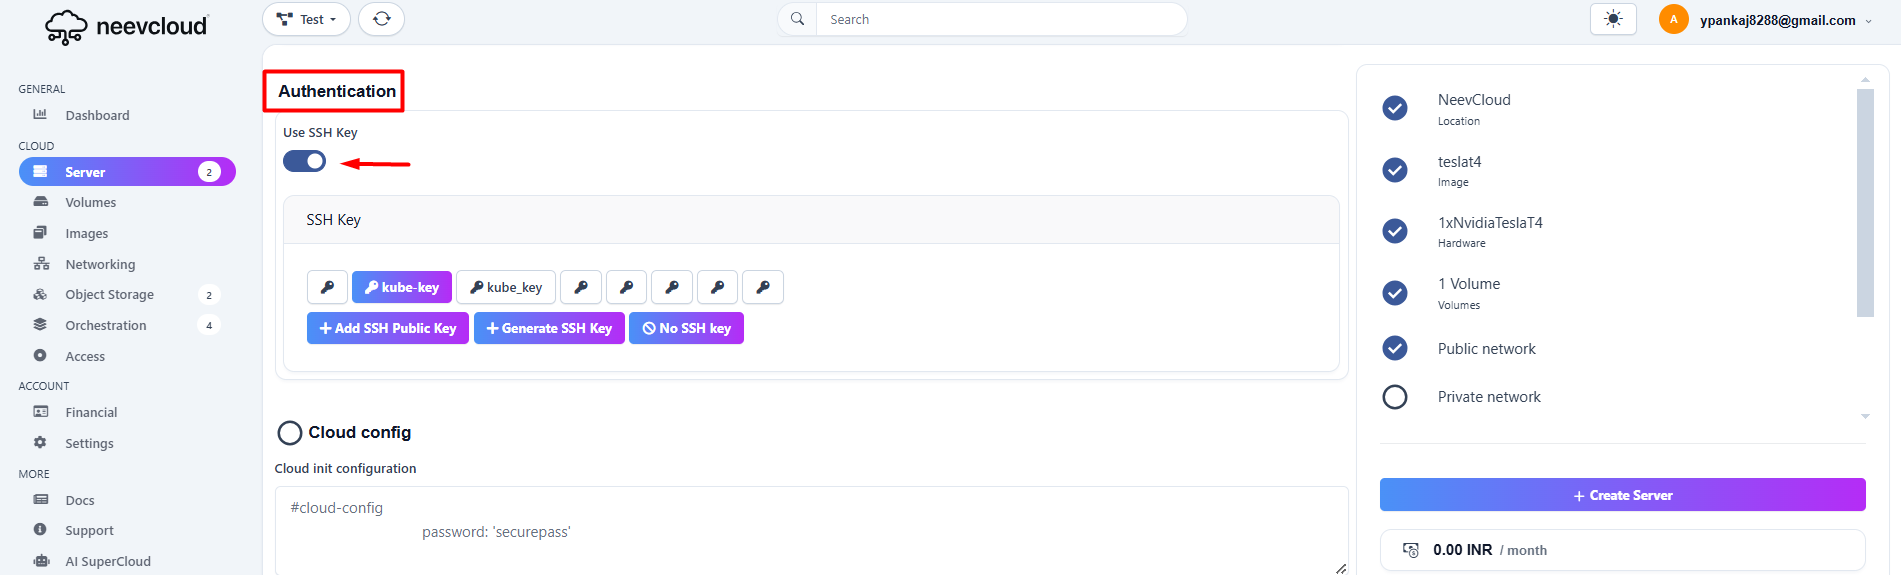Click the search magnifier icon
1901x575 pixels.
coord(797,19)
